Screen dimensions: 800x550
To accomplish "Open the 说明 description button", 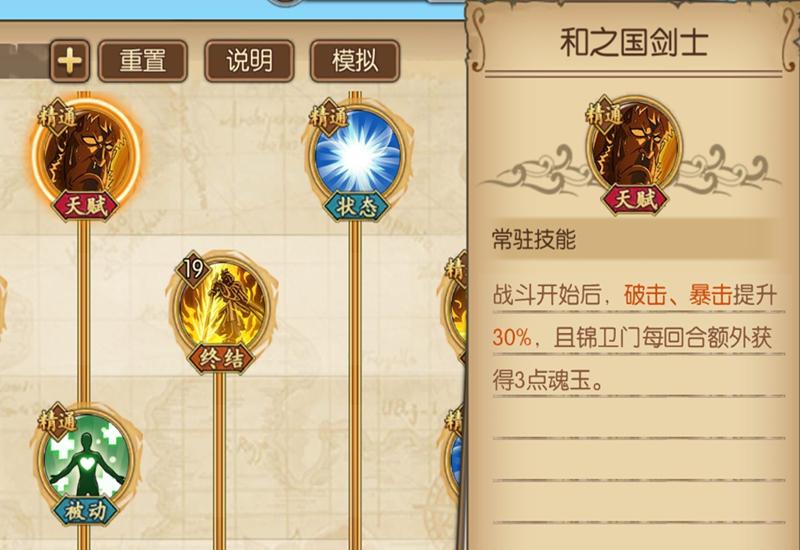I will pos(249,61).
